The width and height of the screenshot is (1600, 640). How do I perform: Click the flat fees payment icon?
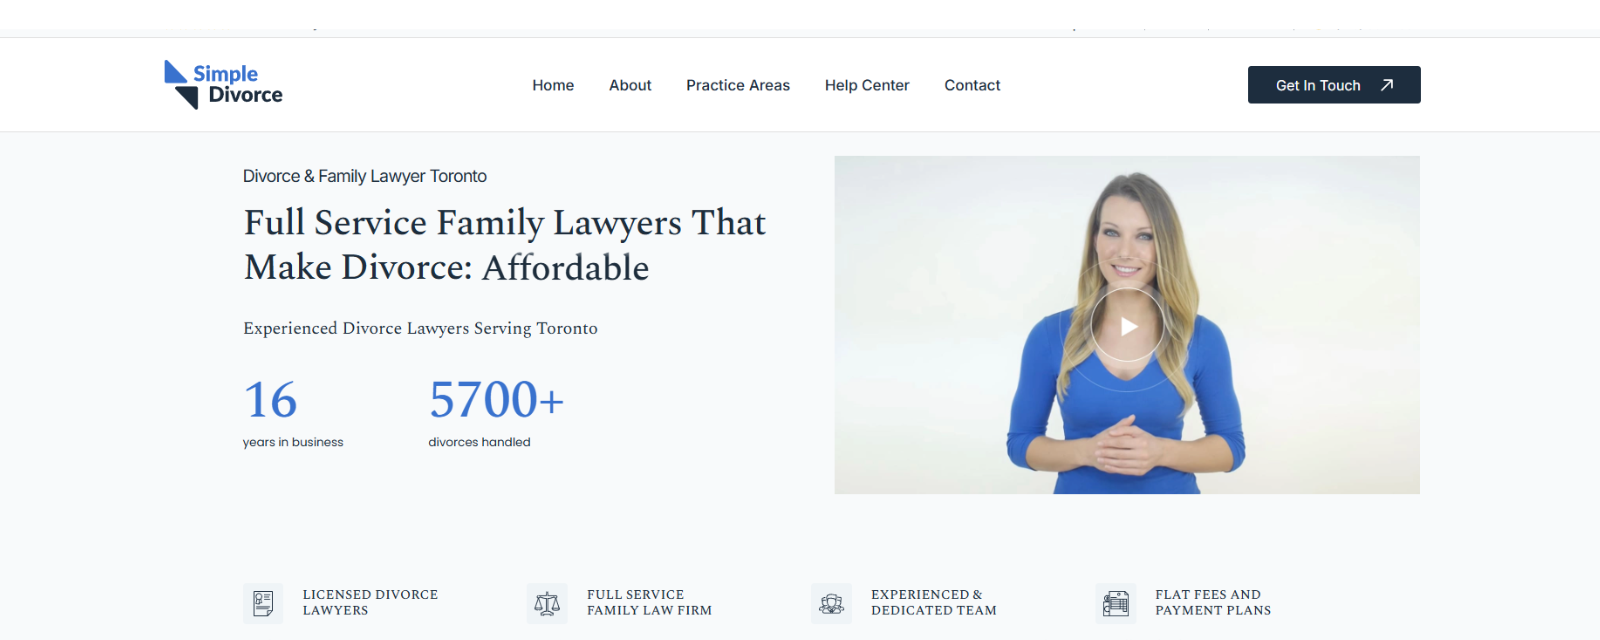(x=1116, y=604)
